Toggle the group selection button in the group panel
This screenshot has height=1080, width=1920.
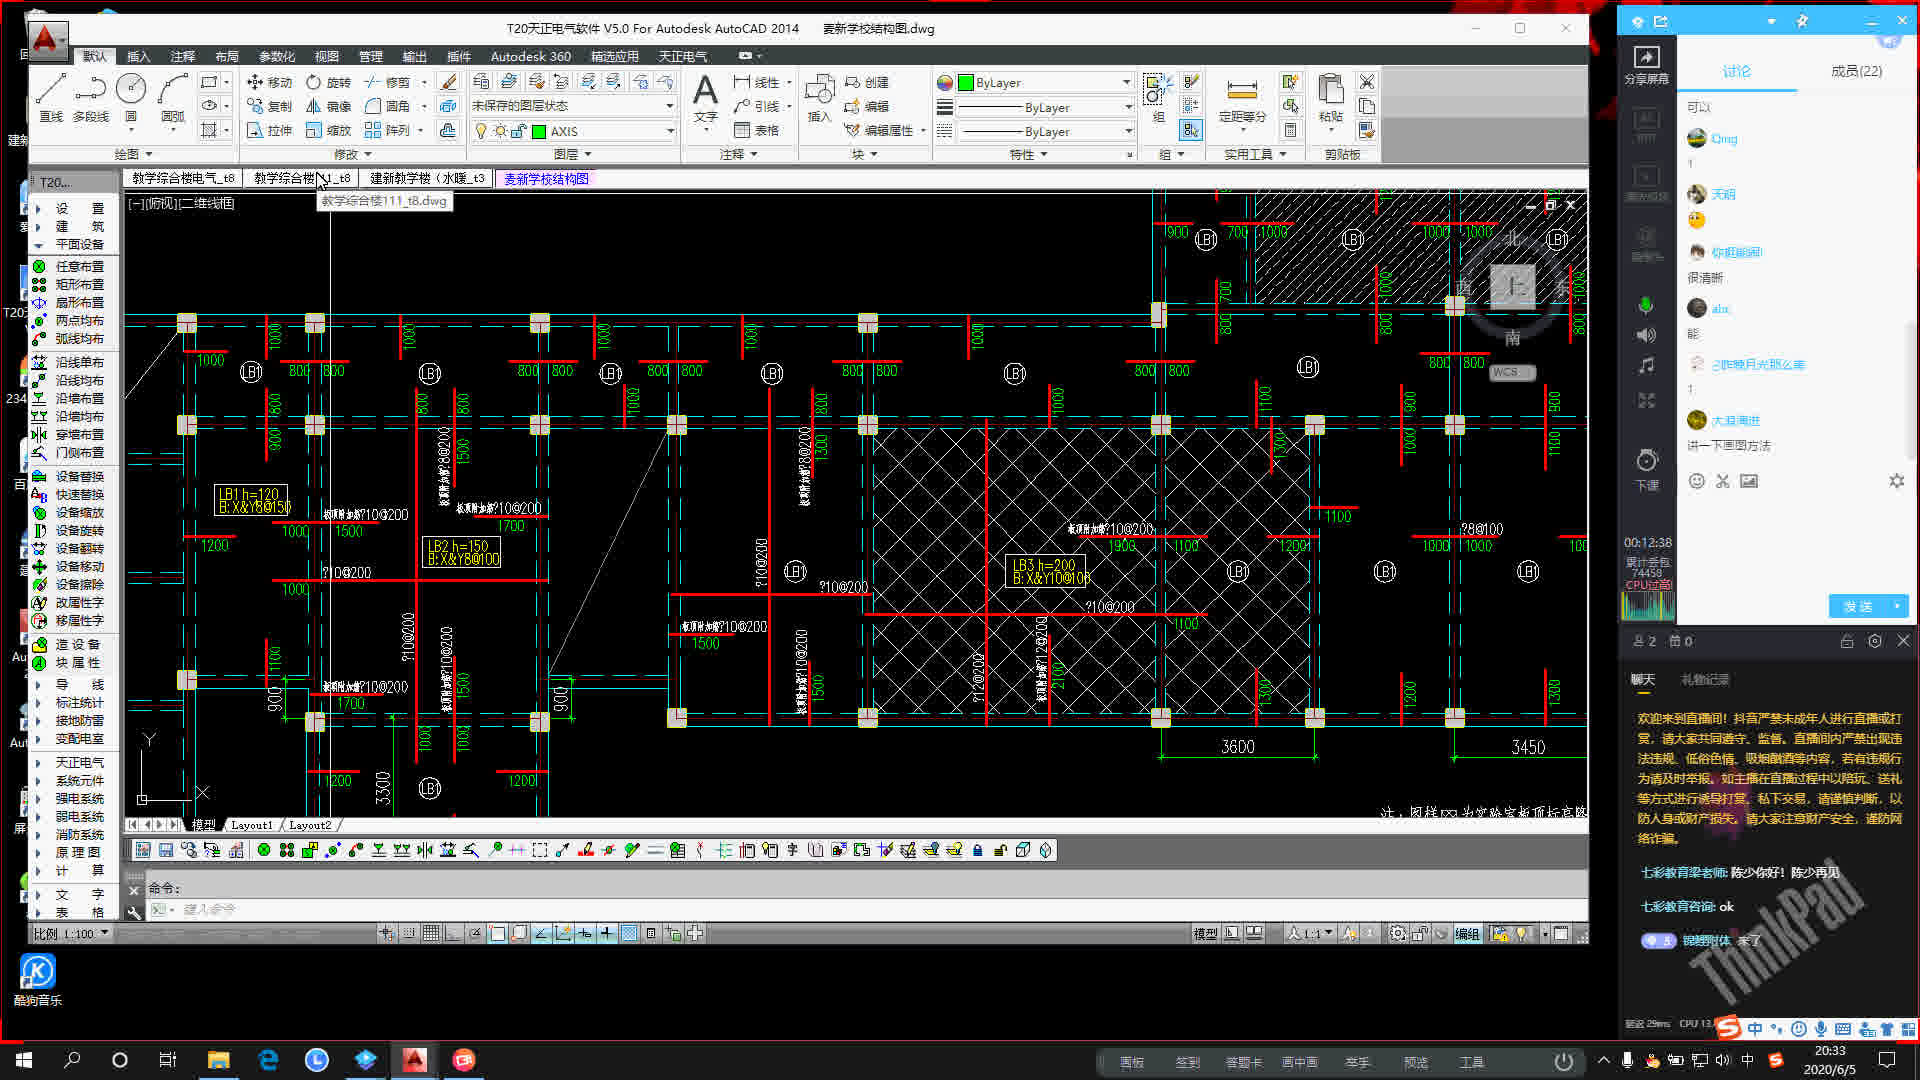[x=1190, y=130]
